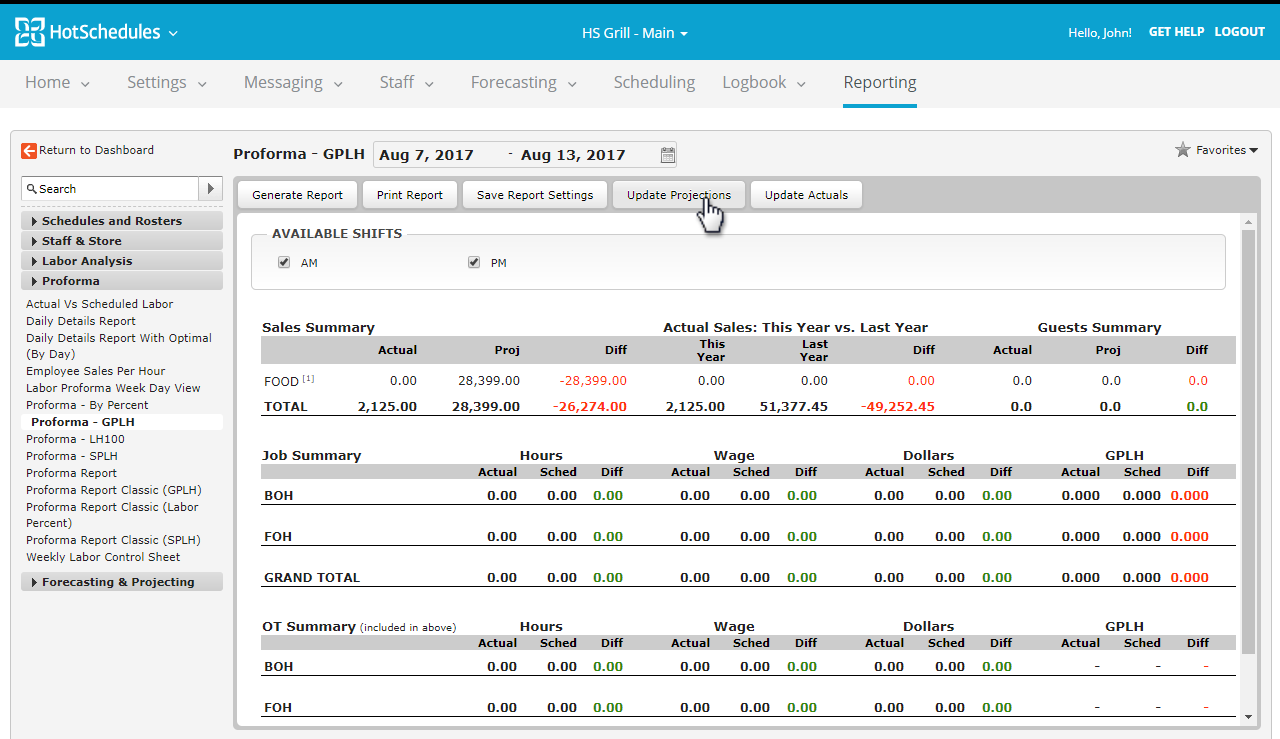The width and height of the screenshot is (1280, 739).
Task: Expand Forecasting & Projecting section
Action: coord(122,582)
